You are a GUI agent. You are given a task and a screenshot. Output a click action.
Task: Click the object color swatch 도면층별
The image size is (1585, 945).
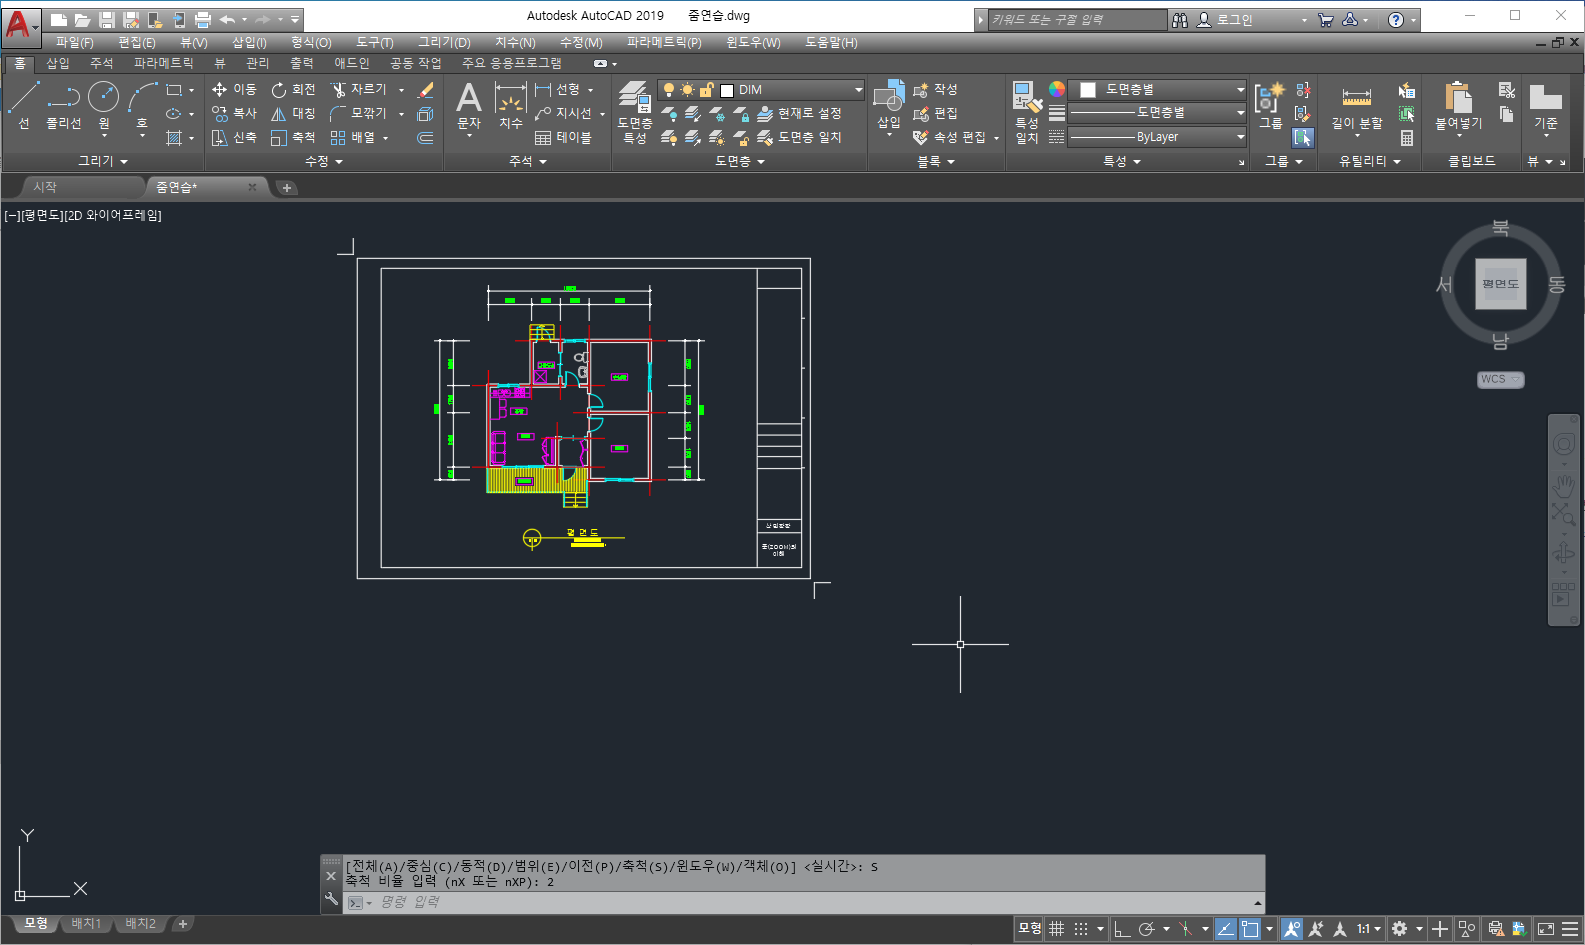pos(1088,89)
